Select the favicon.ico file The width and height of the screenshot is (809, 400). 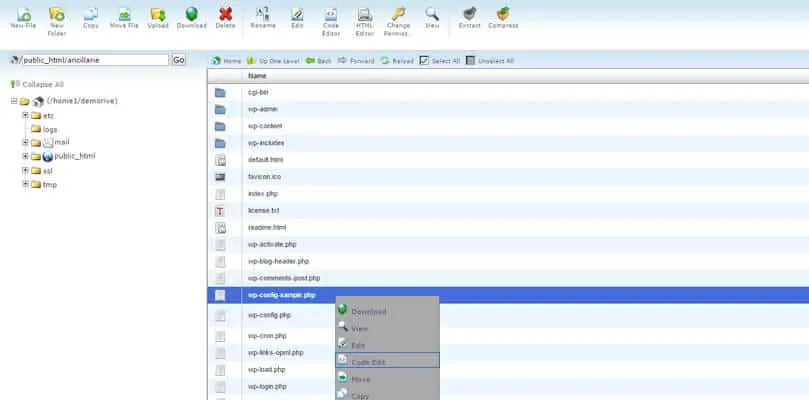tap(508, 177)
